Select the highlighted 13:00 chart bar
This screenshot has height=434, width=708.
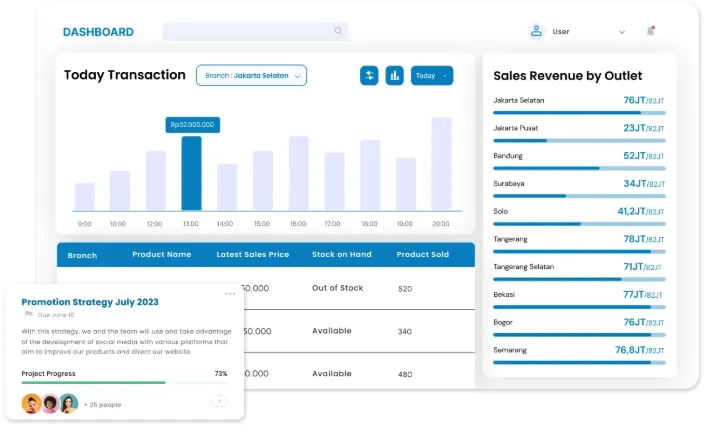pos(191,173)
